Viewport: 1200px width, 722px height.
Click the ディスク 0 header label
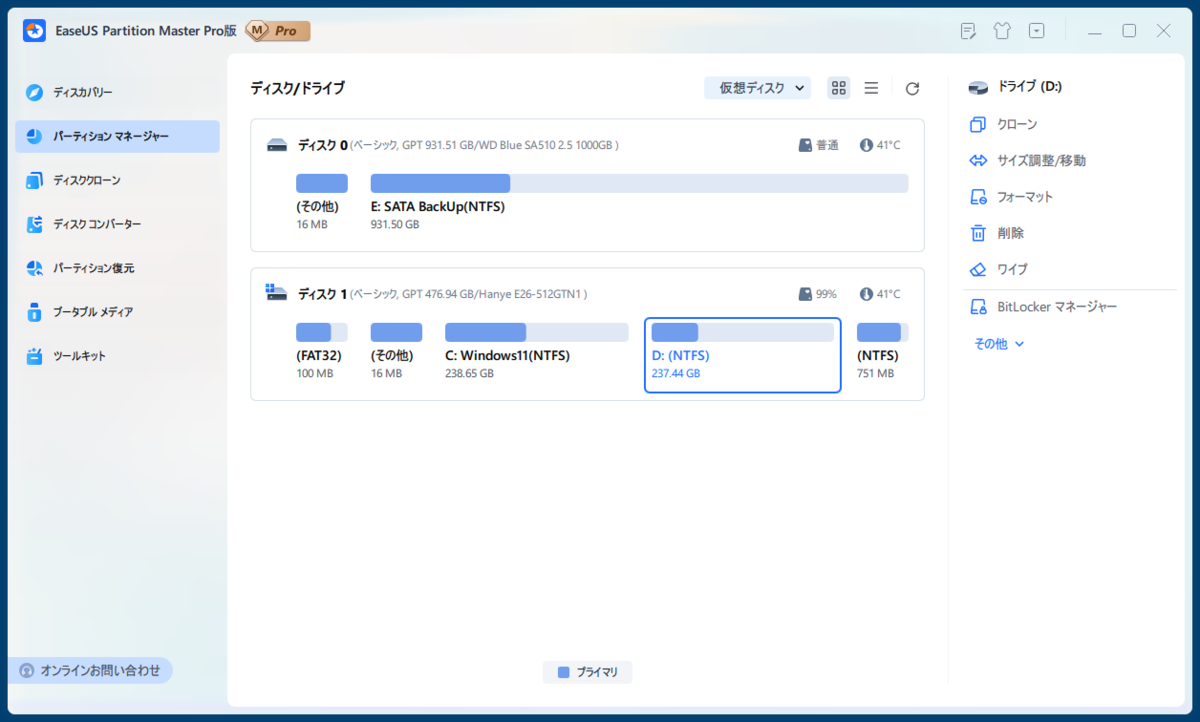click(x=323, y=145)
